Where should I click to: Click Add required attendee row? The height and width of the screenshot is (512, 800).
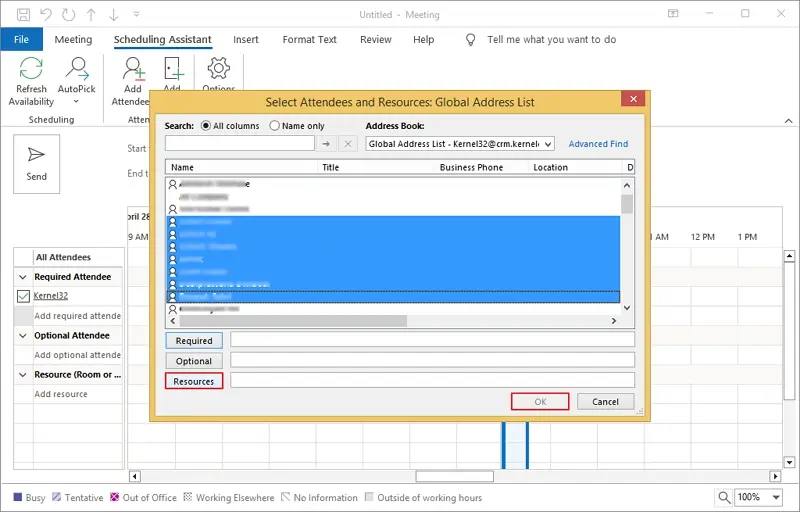78,316
